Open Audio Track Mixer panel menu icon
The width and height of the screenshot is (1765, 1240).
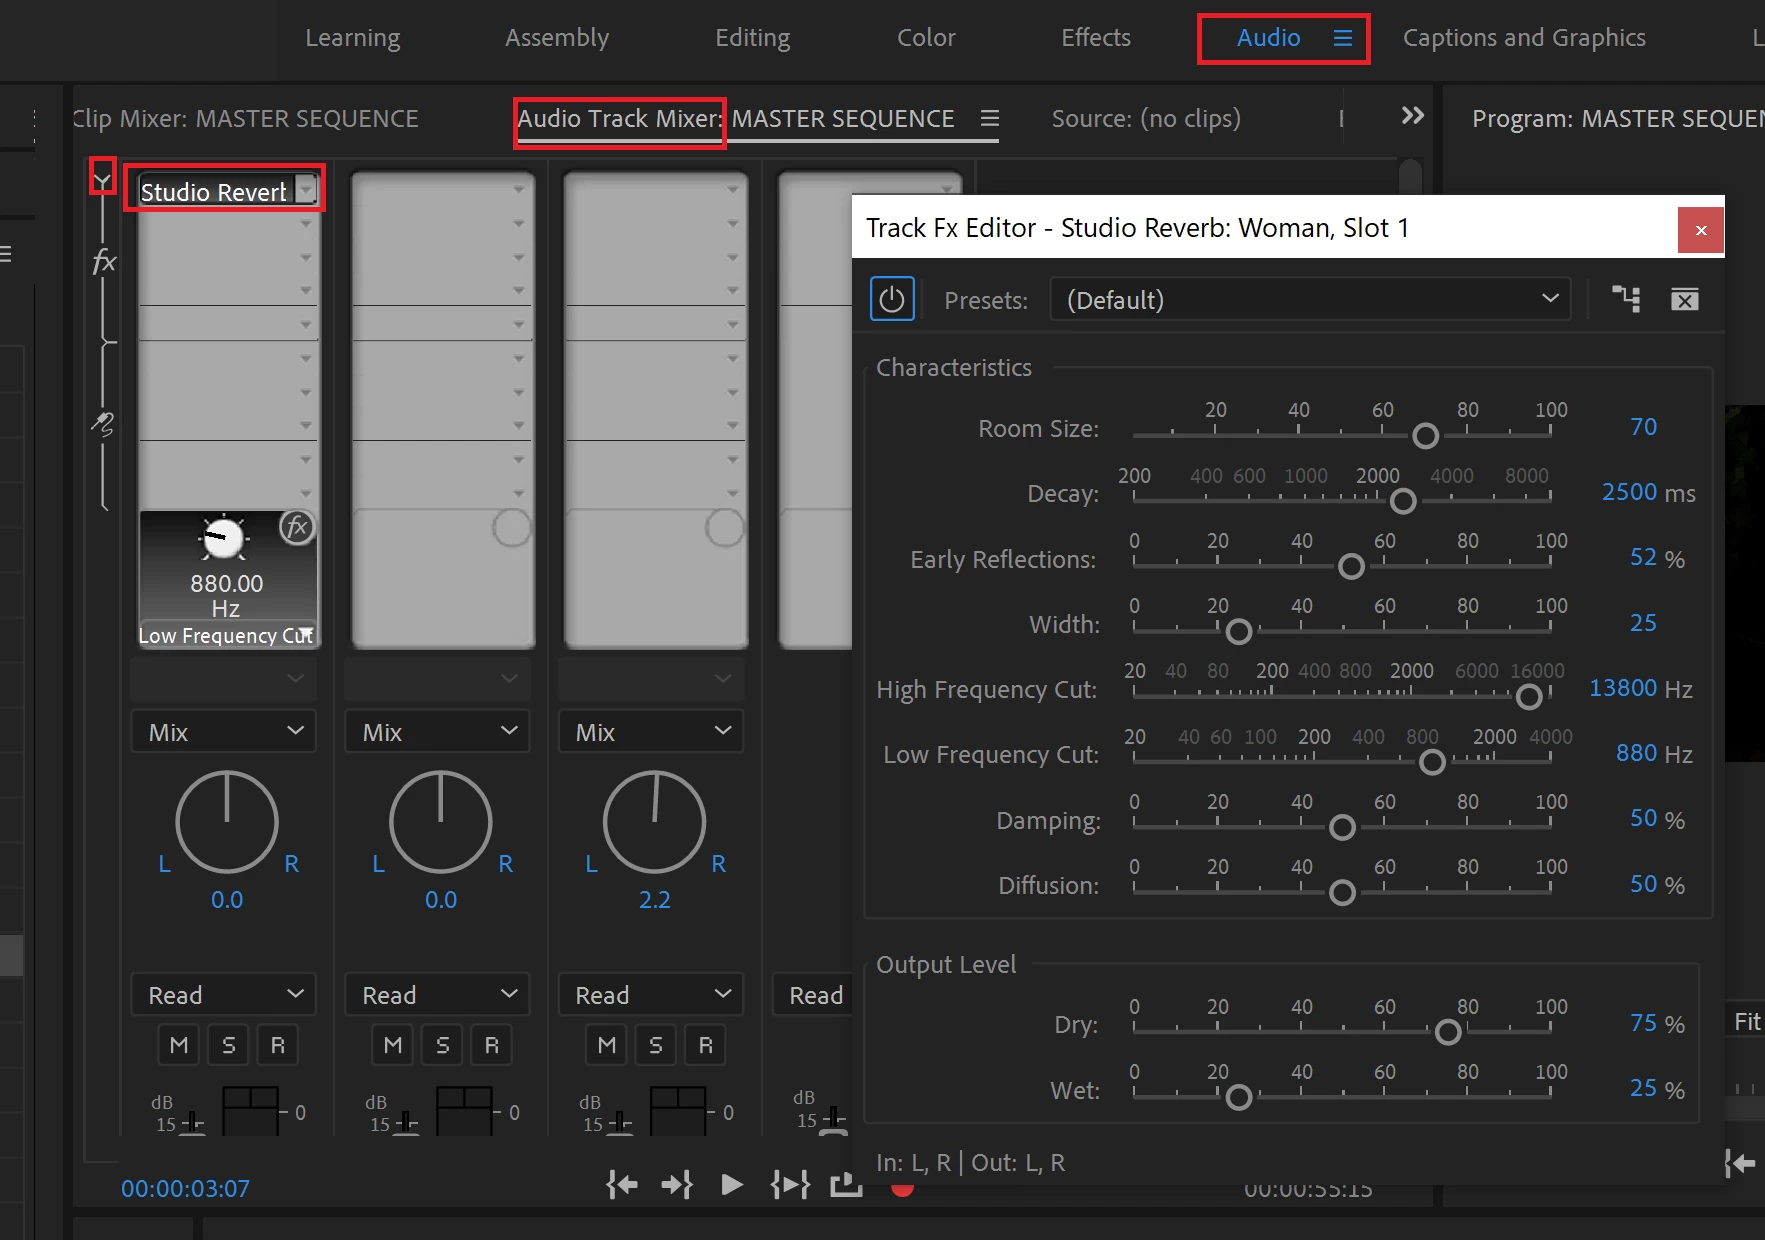[x=990, y=118]
